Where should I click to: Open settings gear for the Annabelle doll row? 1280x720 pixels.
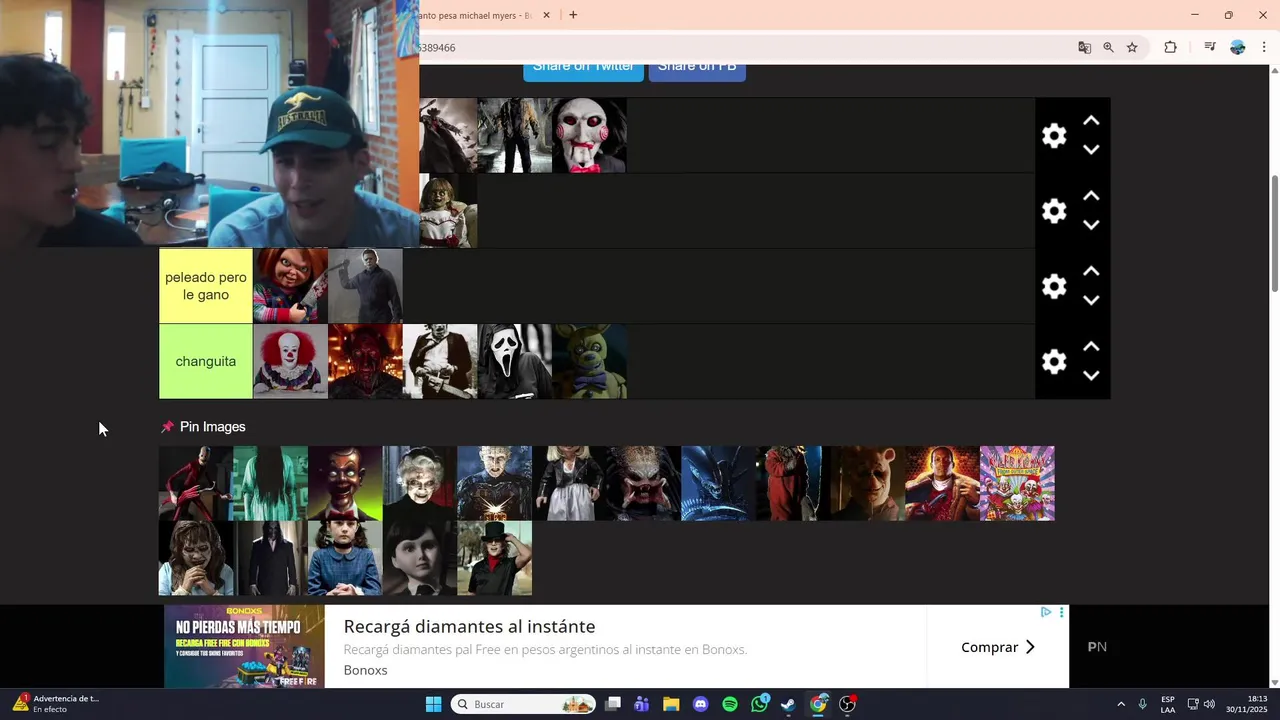click(1054, 211)
